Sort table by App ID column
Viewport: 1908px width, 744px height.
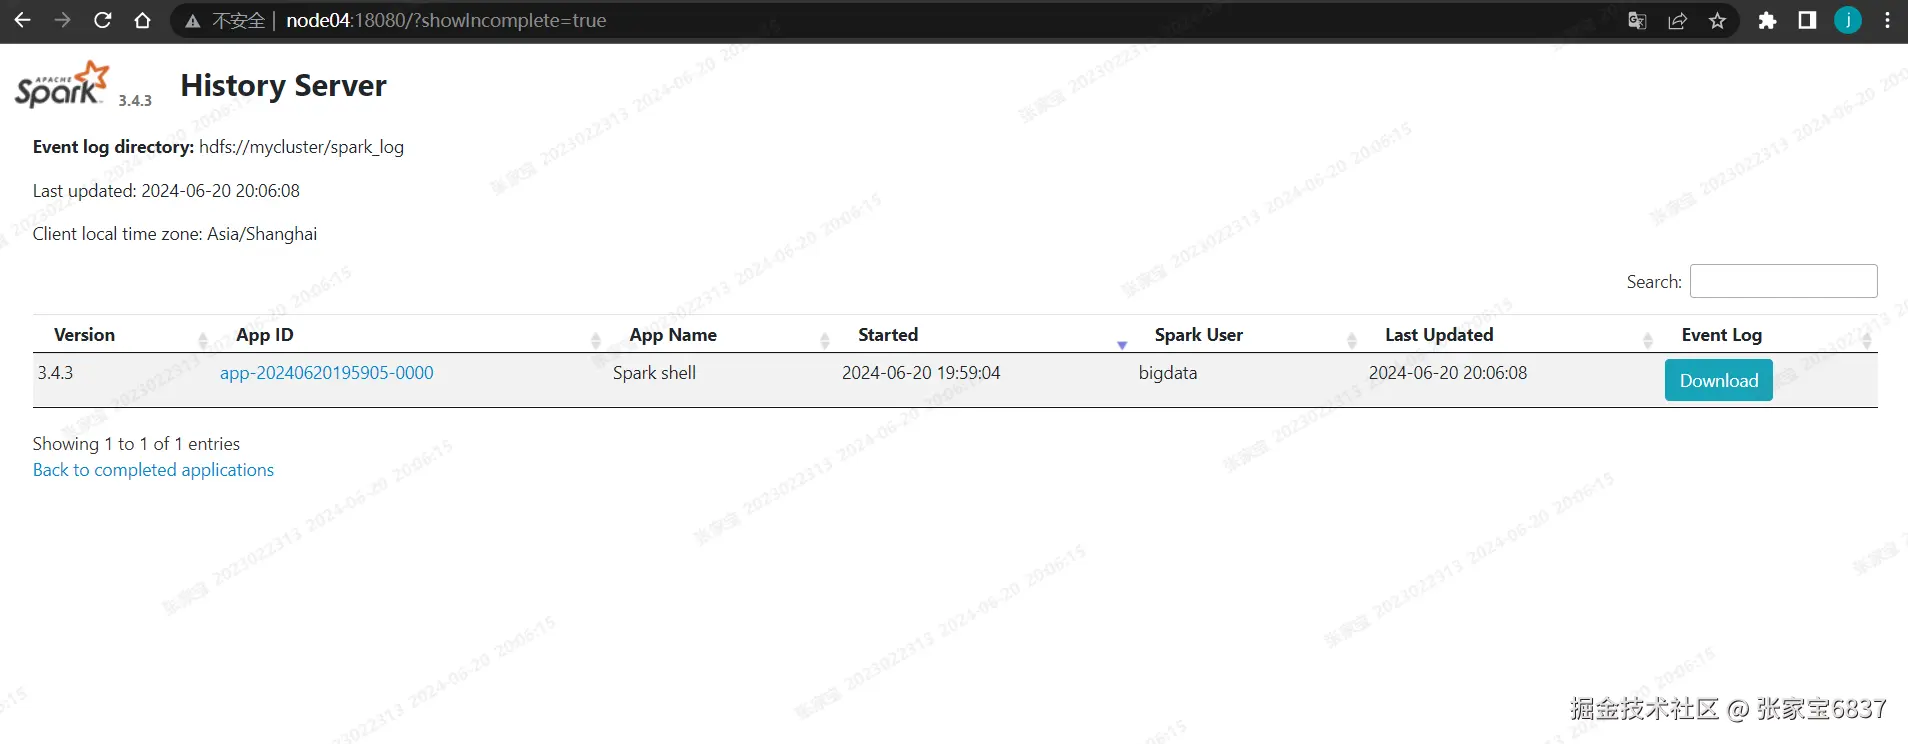point(265,335)
